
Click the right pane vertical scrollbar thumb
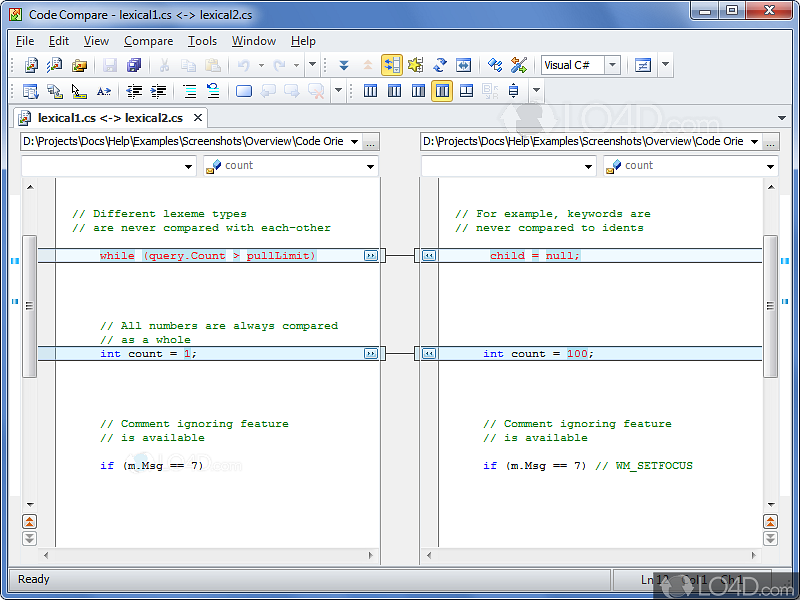[x=770, y=306]
